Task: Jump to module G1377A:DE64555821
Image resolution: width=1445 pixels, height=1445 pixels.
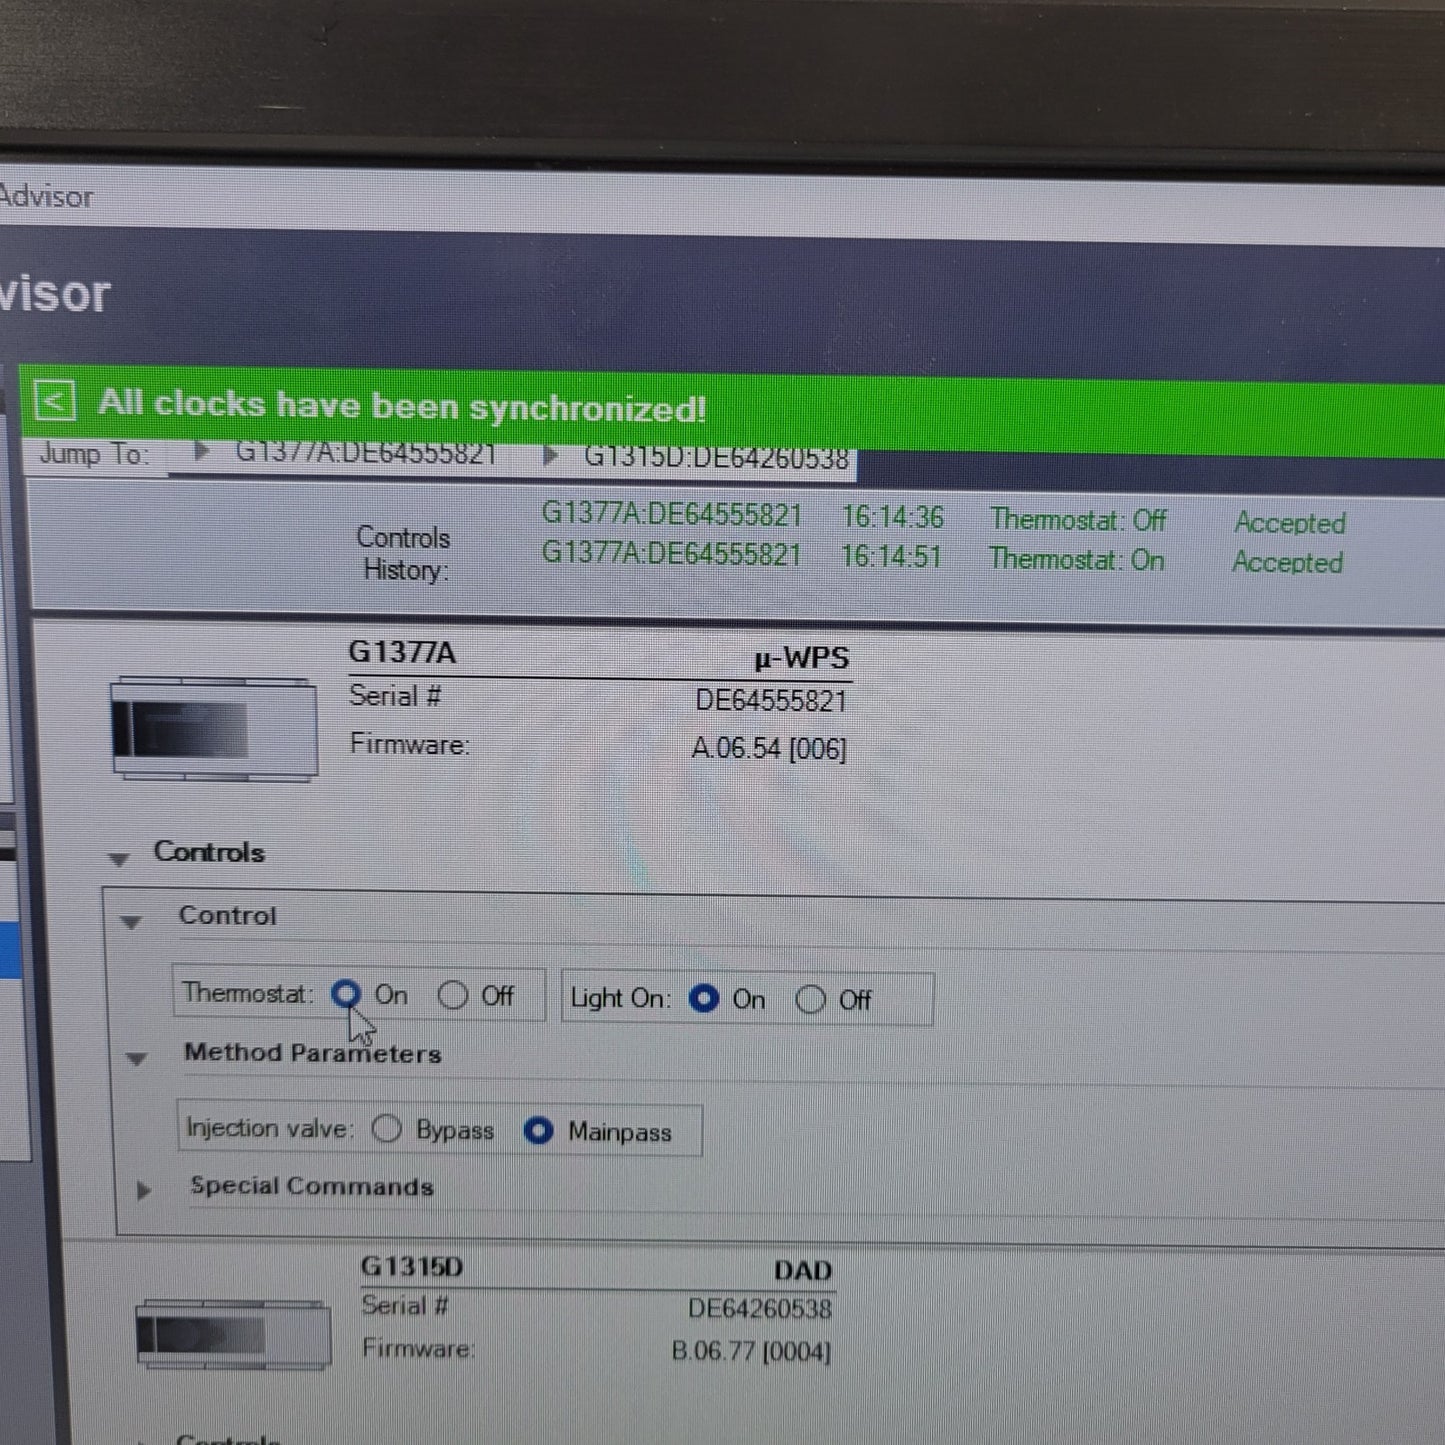Action: pyautogui.click(x=366, y=453)
